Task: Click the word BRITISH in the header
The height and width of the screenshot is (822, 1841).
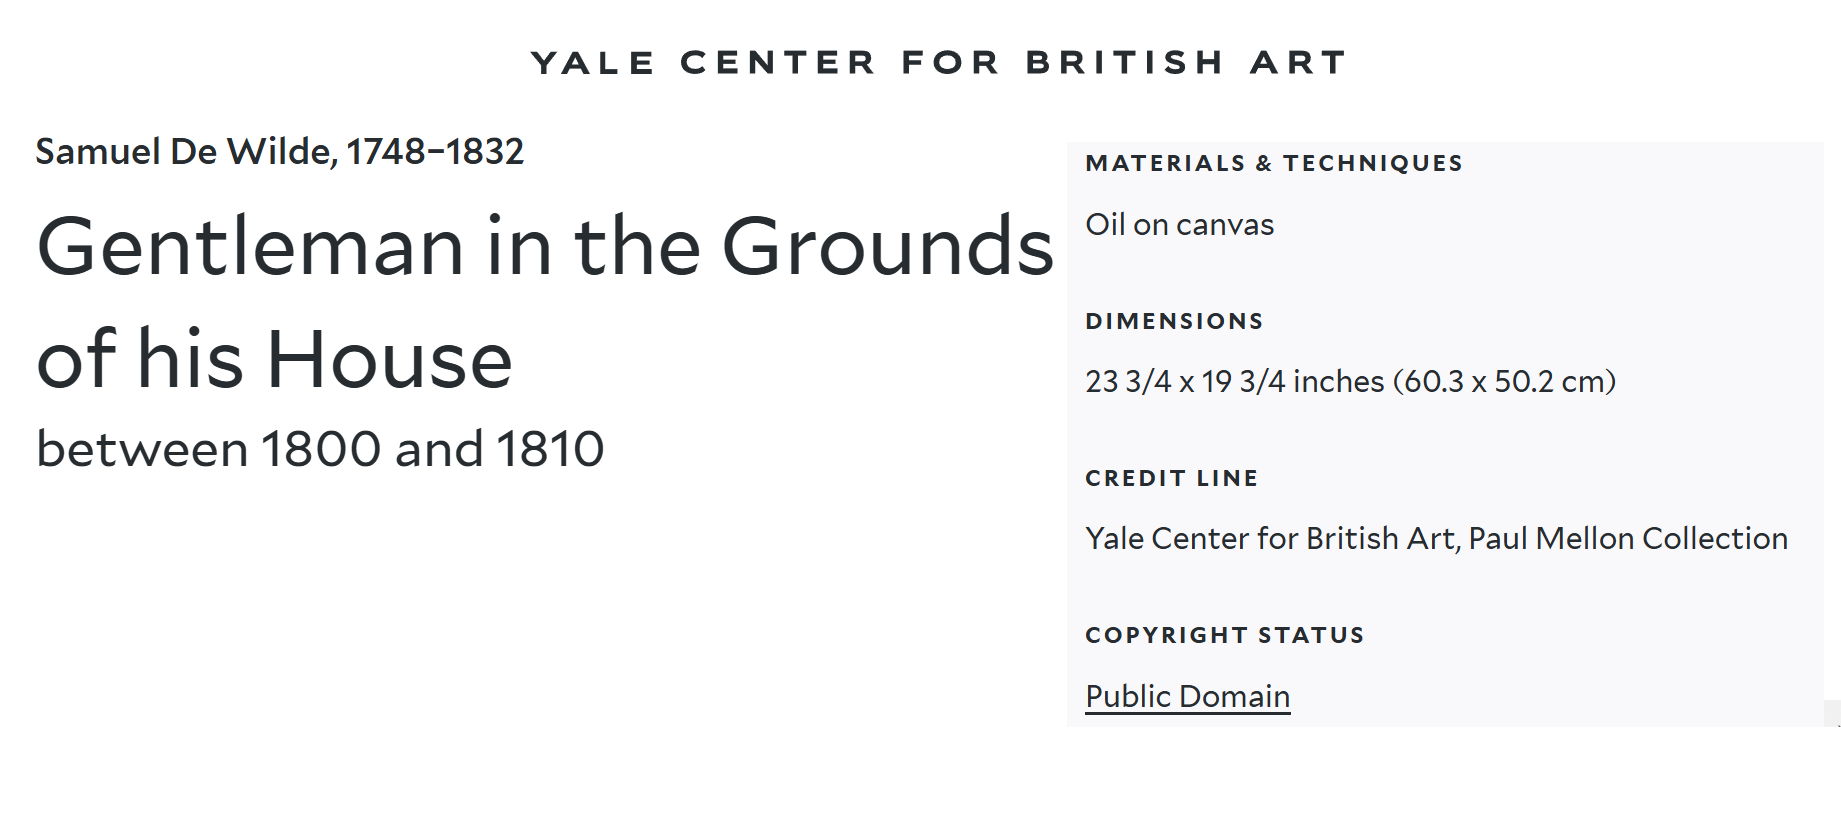Action: point(1125,63)
